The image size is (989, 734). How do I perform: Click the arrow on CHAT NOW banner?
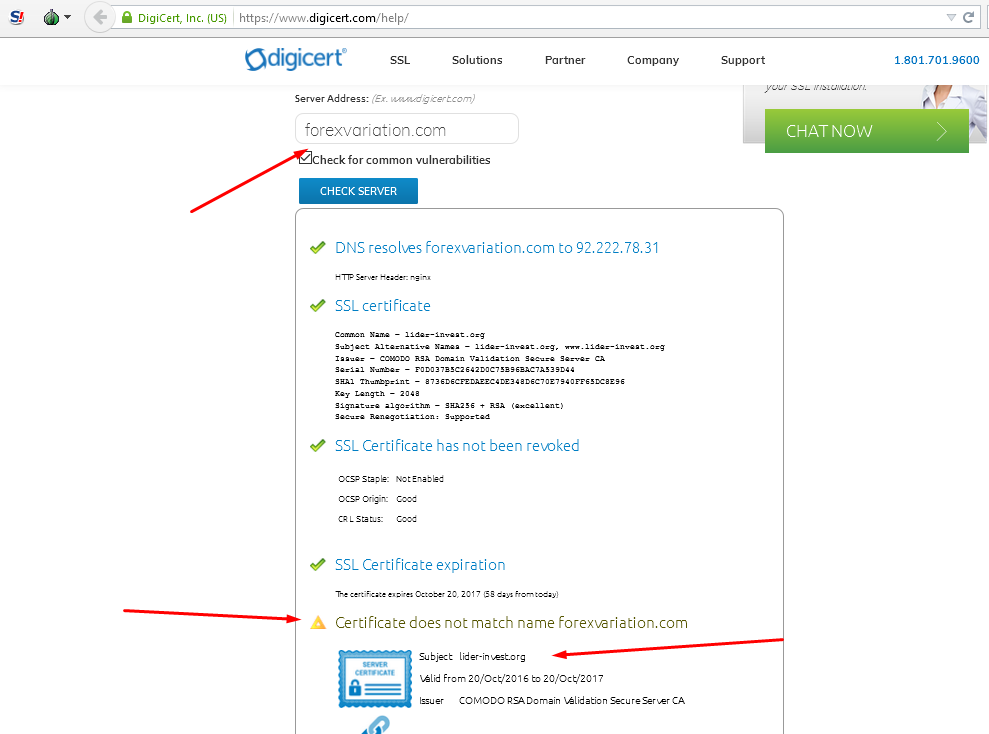(x=942, y=131)
